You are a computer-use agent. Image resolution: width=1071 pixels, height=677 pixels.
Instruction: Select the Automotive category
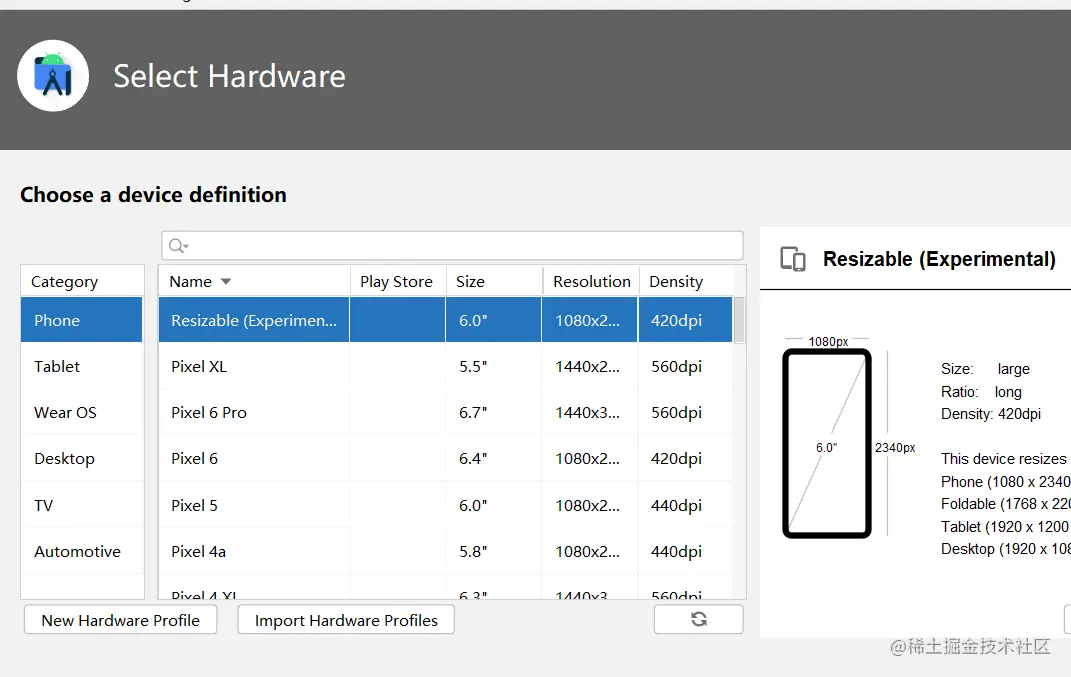pos(82,551)
